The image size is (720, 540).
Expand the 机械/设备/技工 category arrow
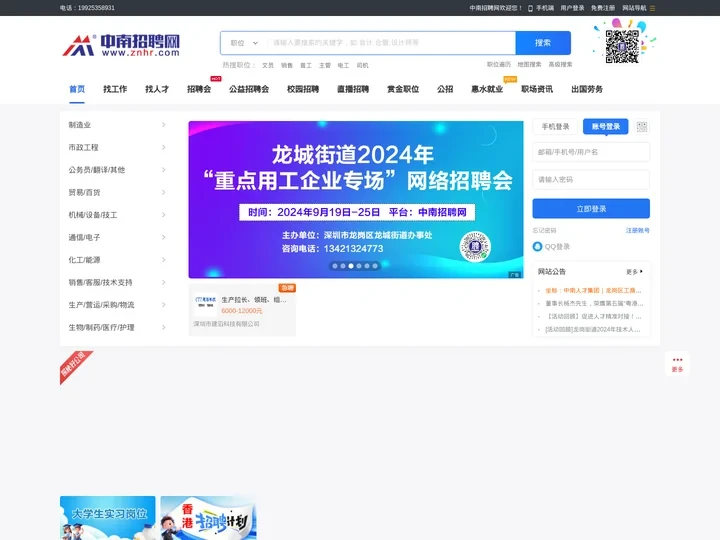click(x=163, y=215)
